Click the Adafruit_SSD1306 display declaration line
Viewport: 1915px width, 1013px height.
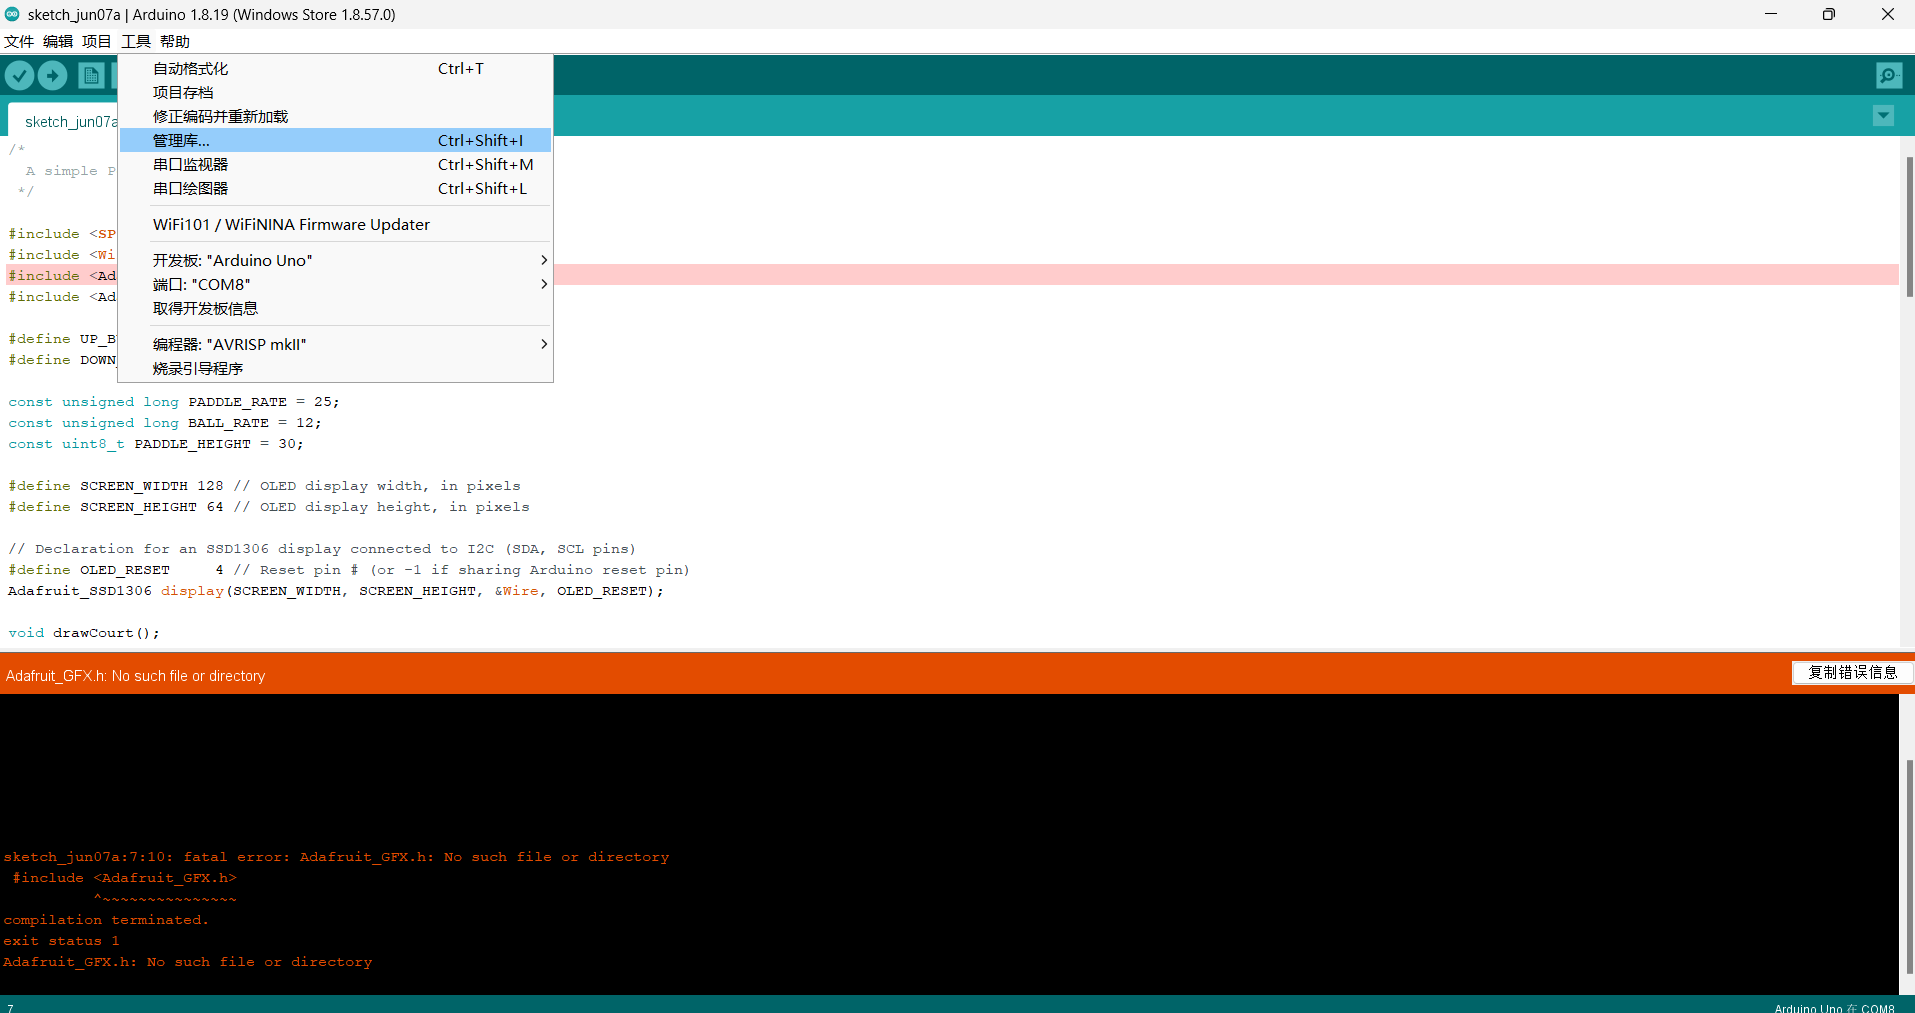tap(336, 591)
